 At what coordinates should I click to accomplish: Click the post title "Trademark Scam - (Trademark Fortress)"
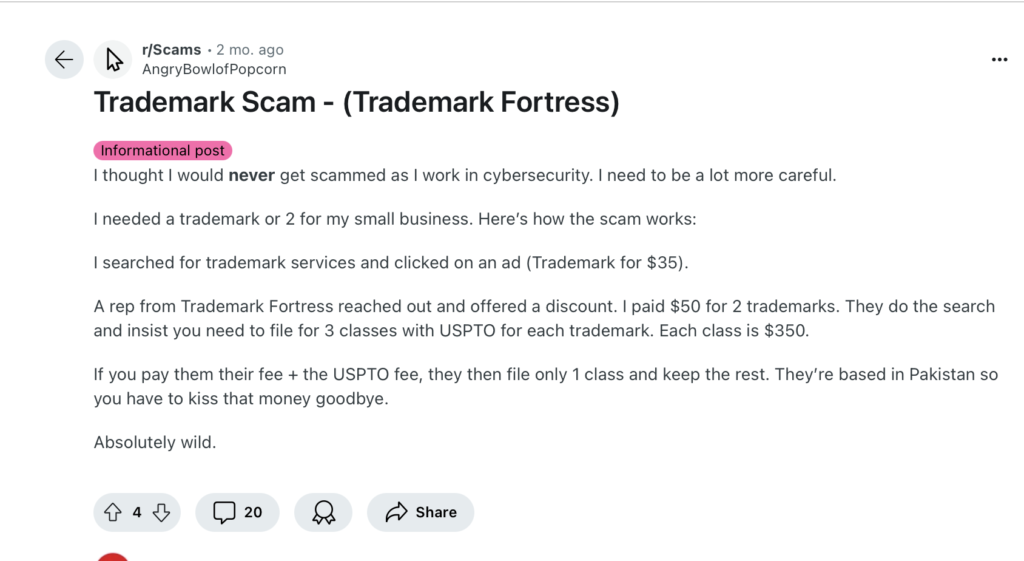tap(356, 102)
